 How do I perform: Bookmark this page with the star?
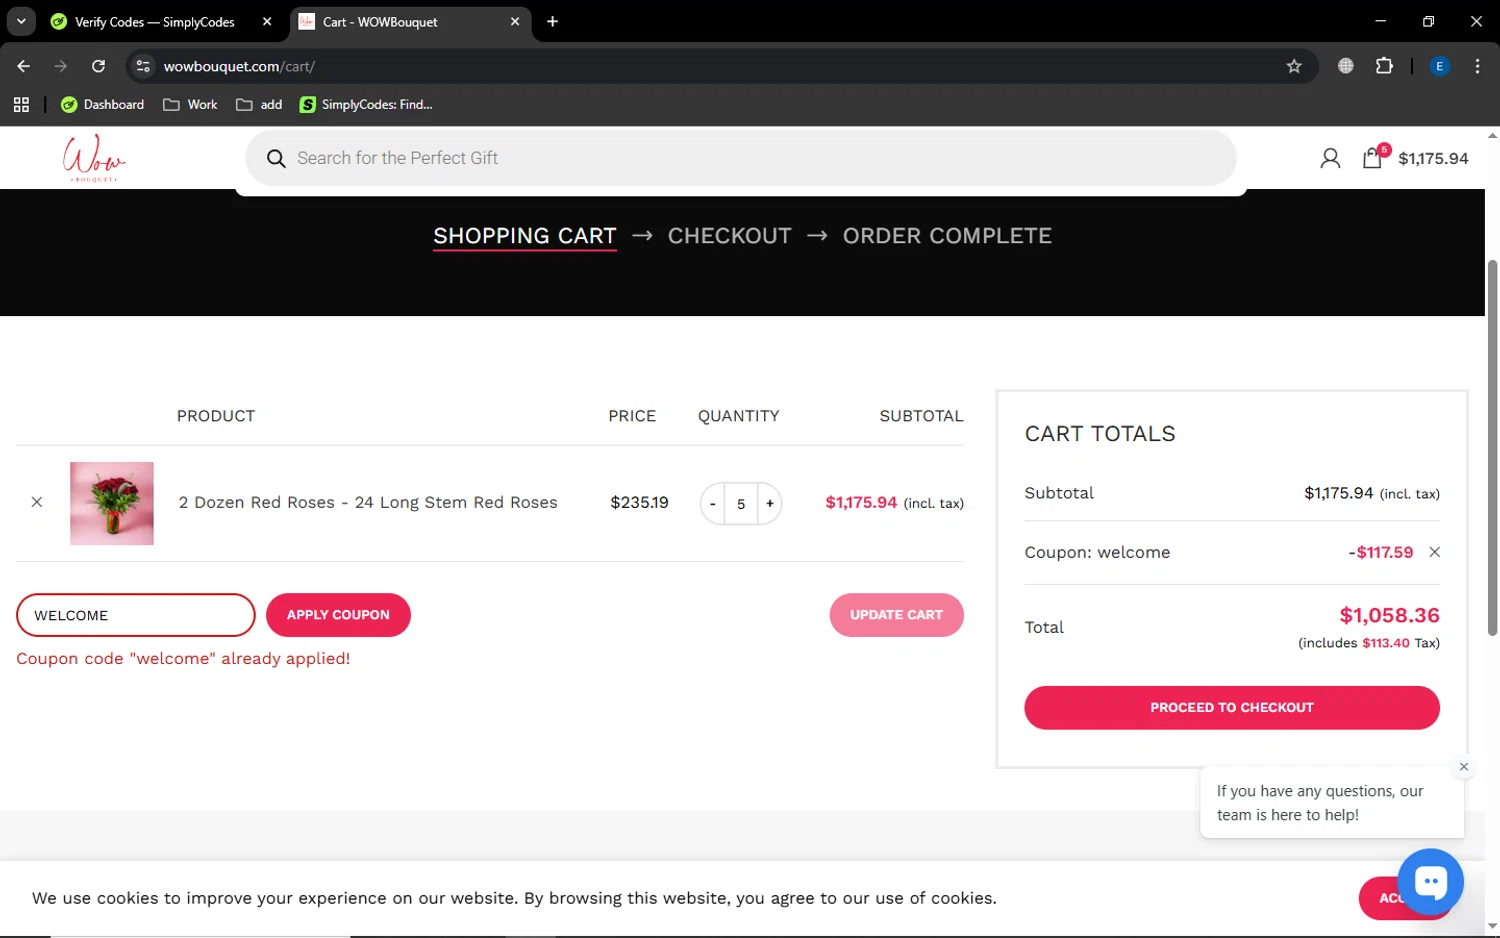tap(1294, 66)
